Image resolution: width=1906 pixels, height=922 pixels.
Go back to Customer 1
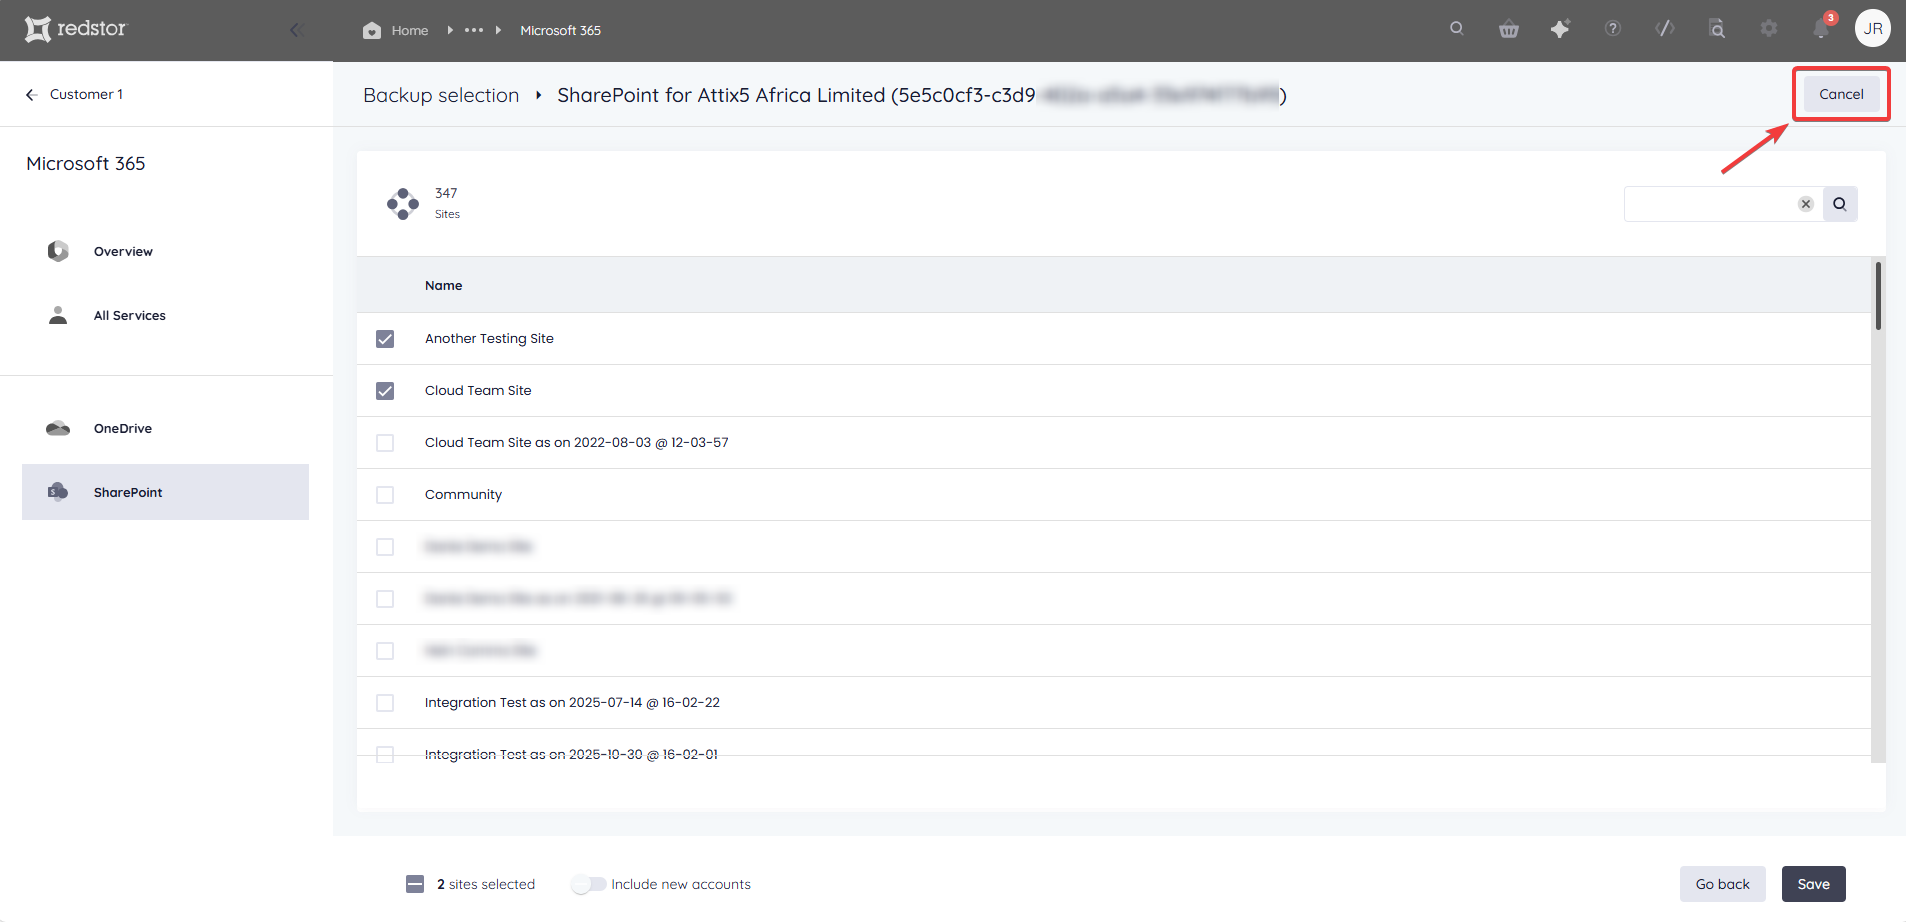coord(86,94)
